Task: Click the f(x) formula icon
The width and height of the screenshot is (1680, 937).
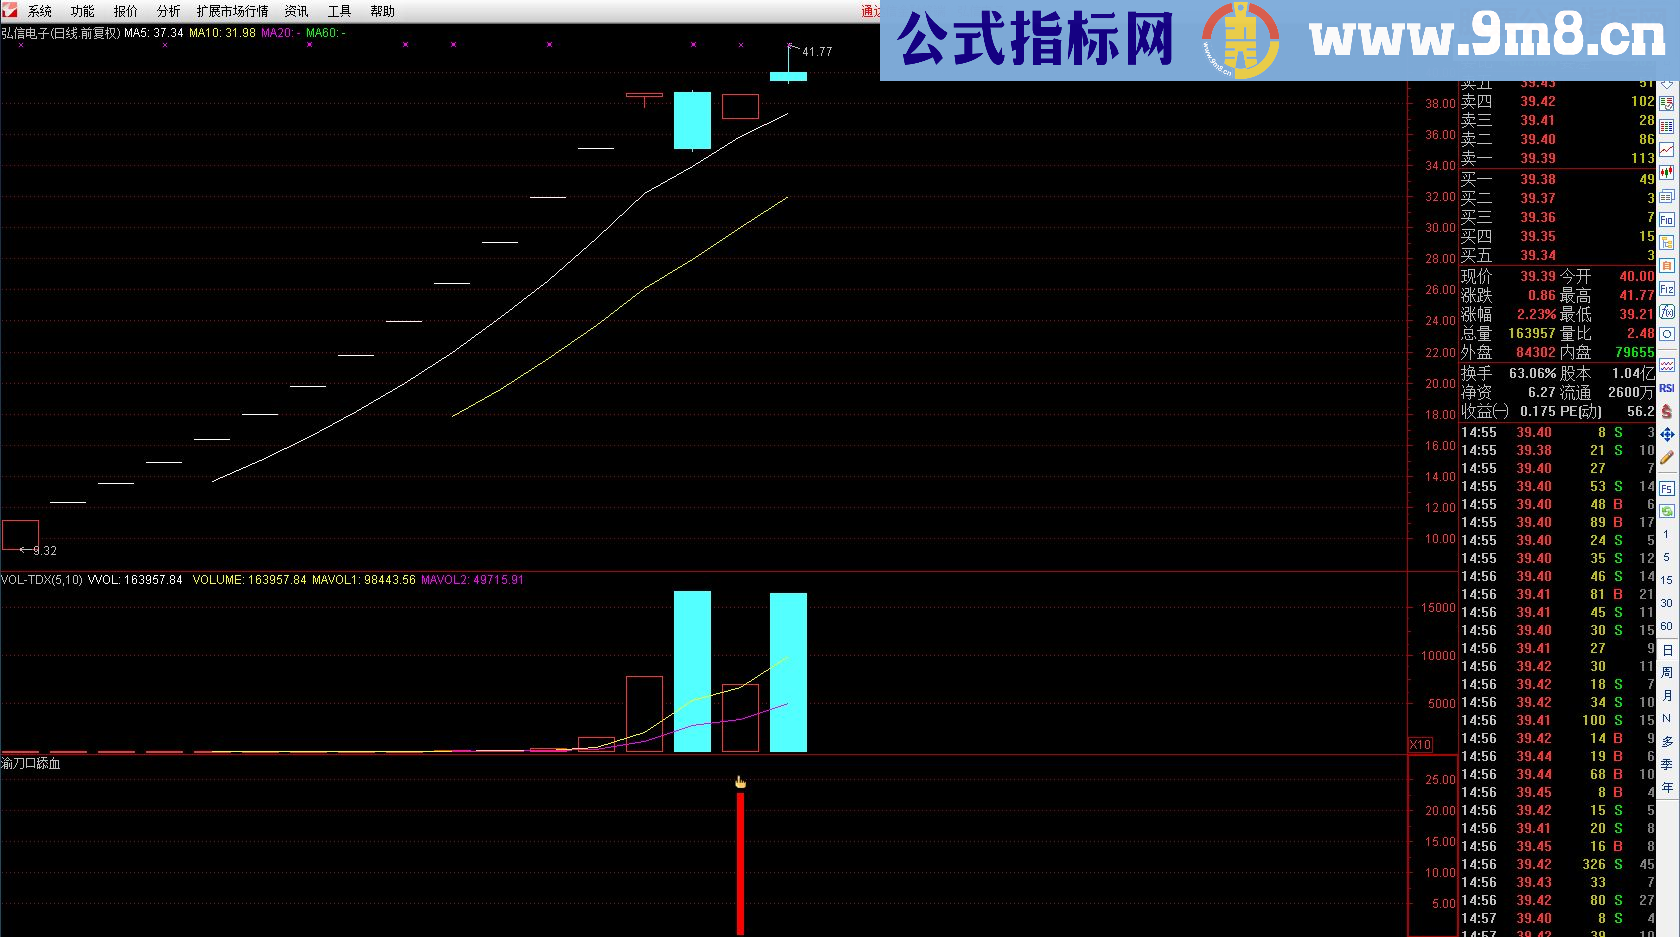Action: [1667, 312]
